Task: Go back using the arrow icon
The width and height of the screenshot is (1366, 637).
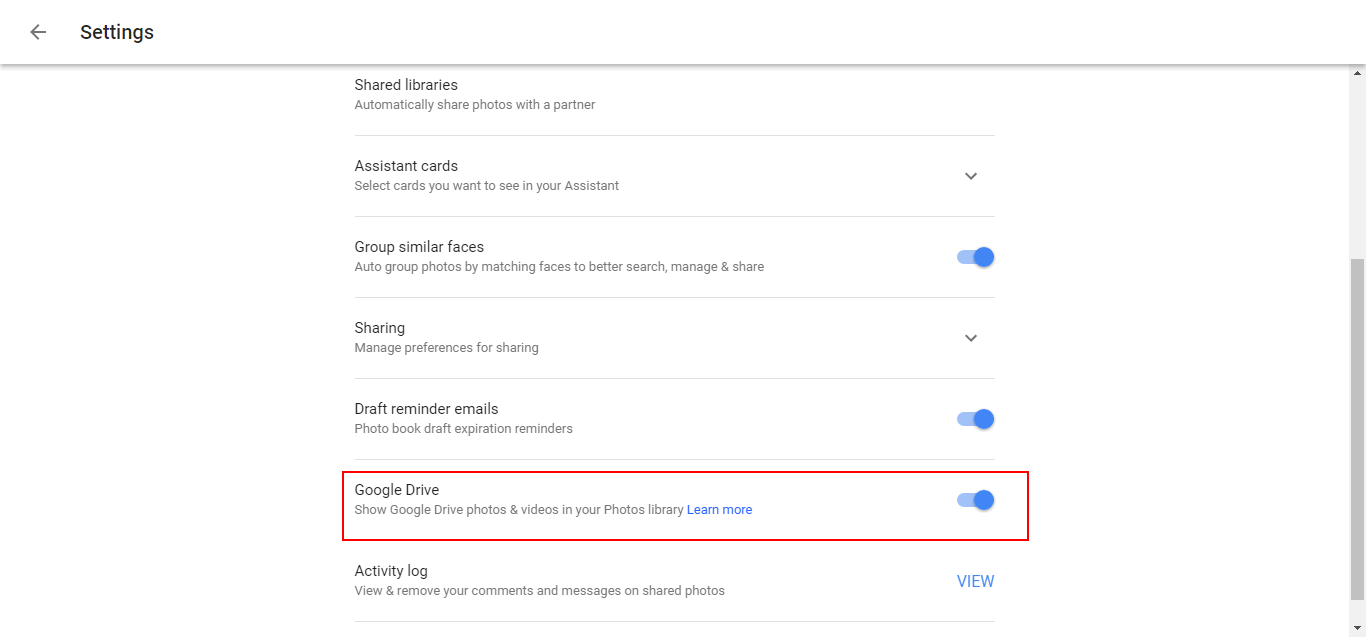Action: (x=38, y=32)
